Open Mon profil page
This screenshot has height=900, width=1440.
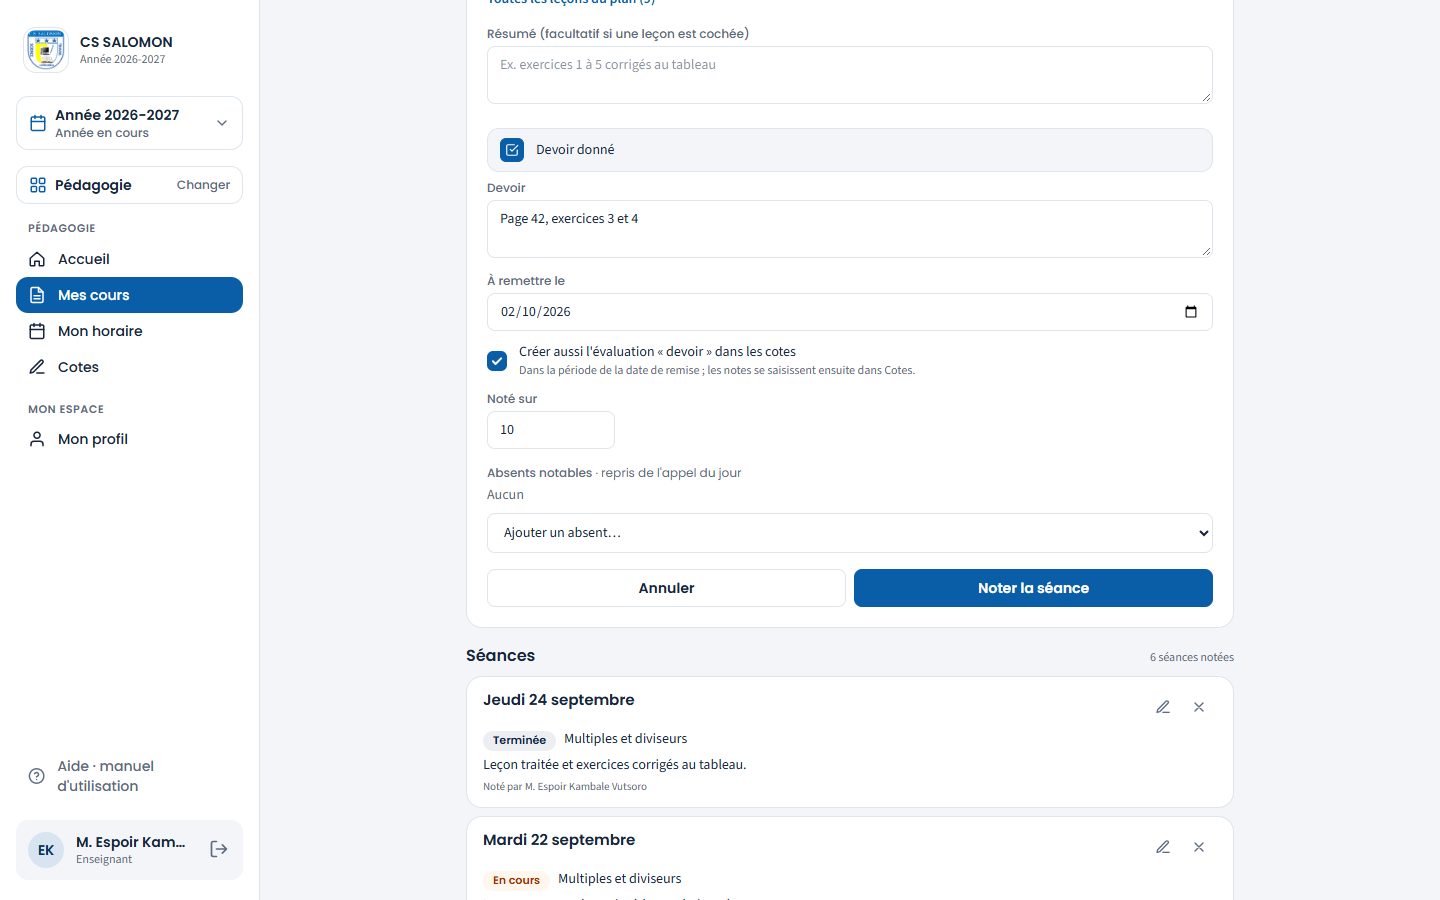(129, 439)
